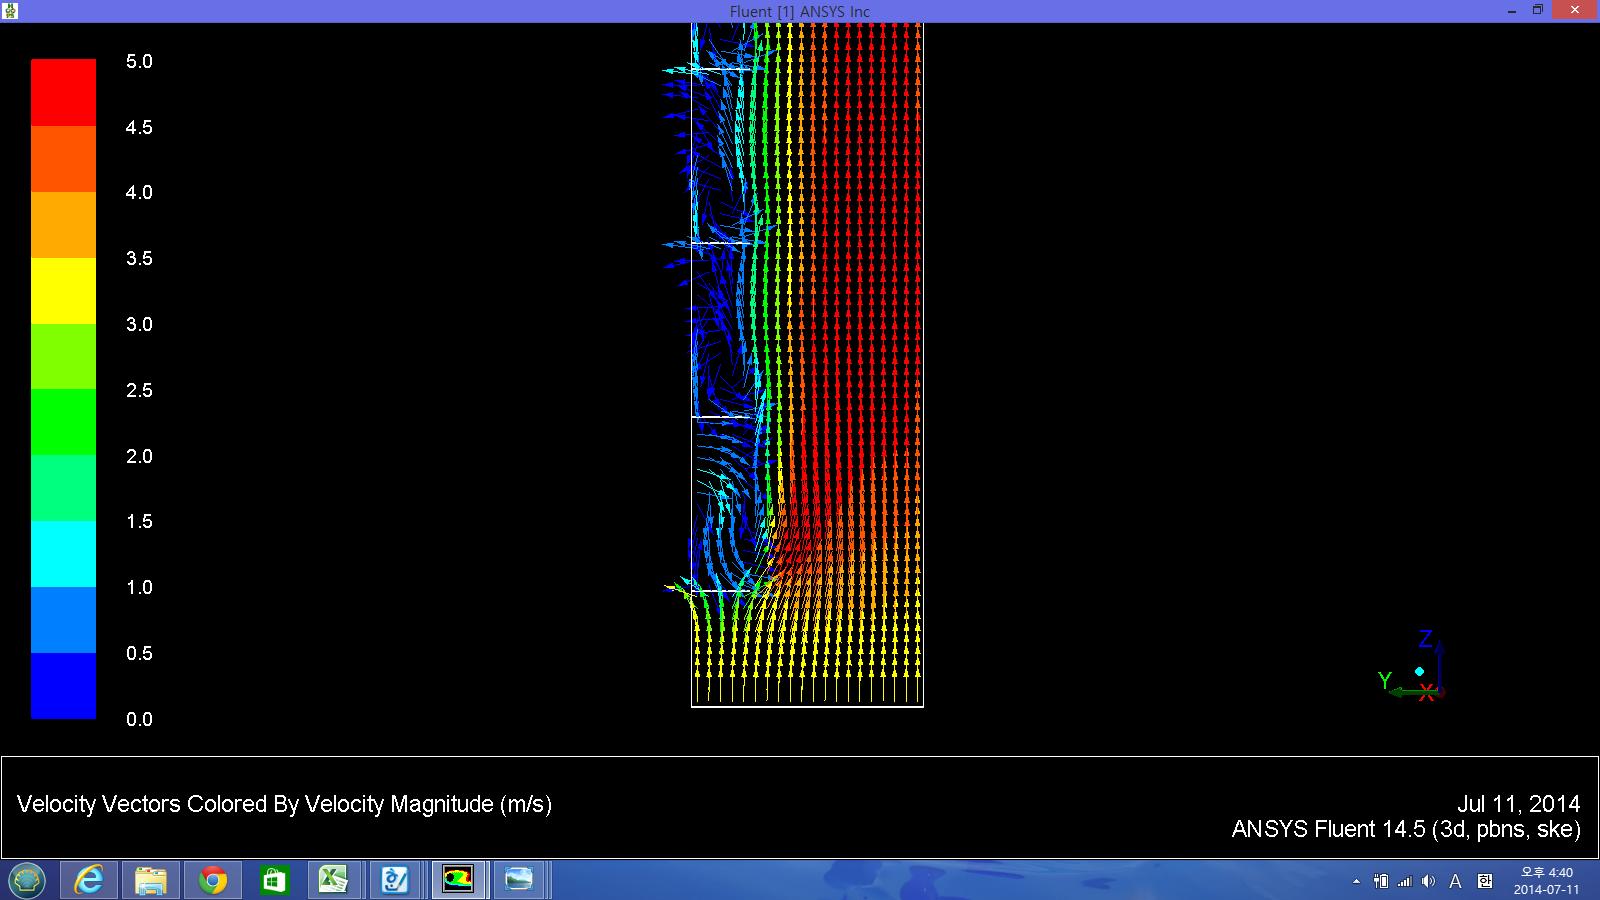Screen dimensions: 1600x900
Task: Click the 'ANSYS Fluent 14.5 (3d, pbns, ske)' text
Action: coord(1406,830)
